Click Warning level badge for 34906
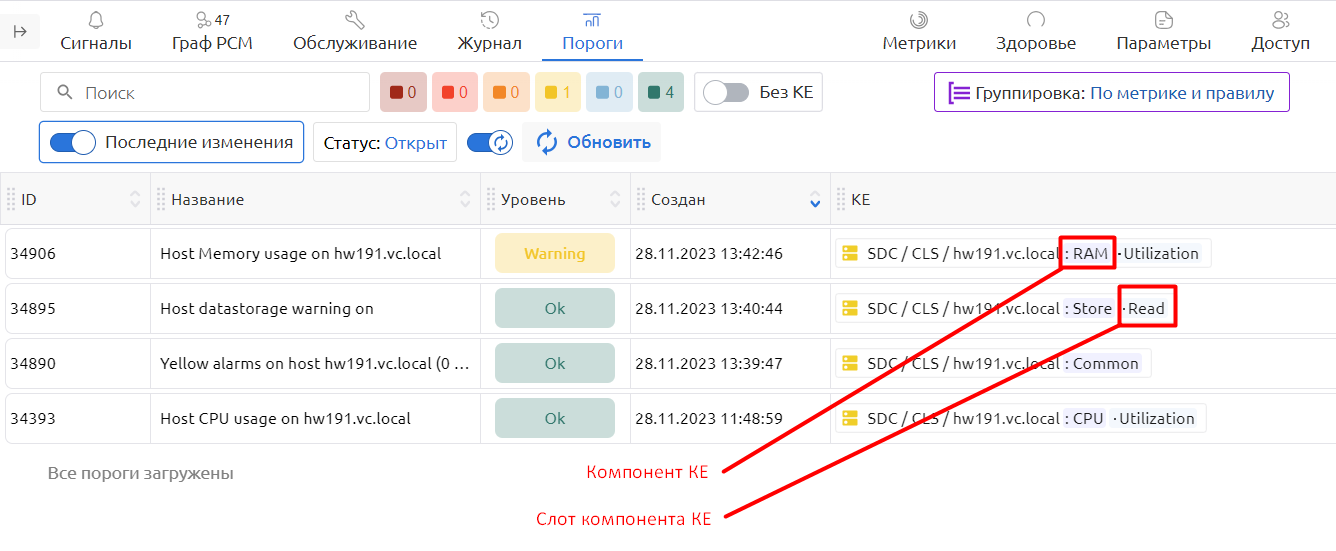This screenshot has width=1336, height=551. pos(555,254)
